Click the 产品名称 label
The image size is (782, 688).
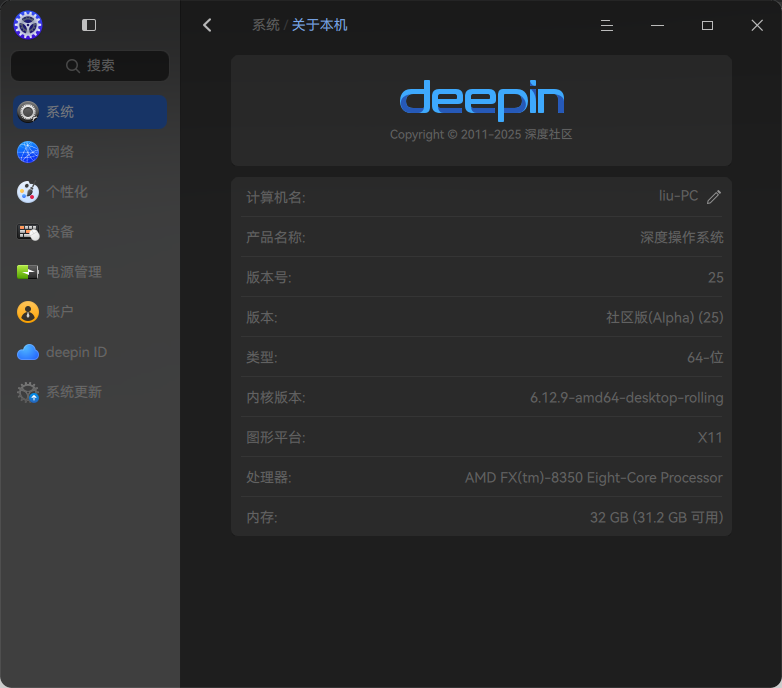[276, 237]
